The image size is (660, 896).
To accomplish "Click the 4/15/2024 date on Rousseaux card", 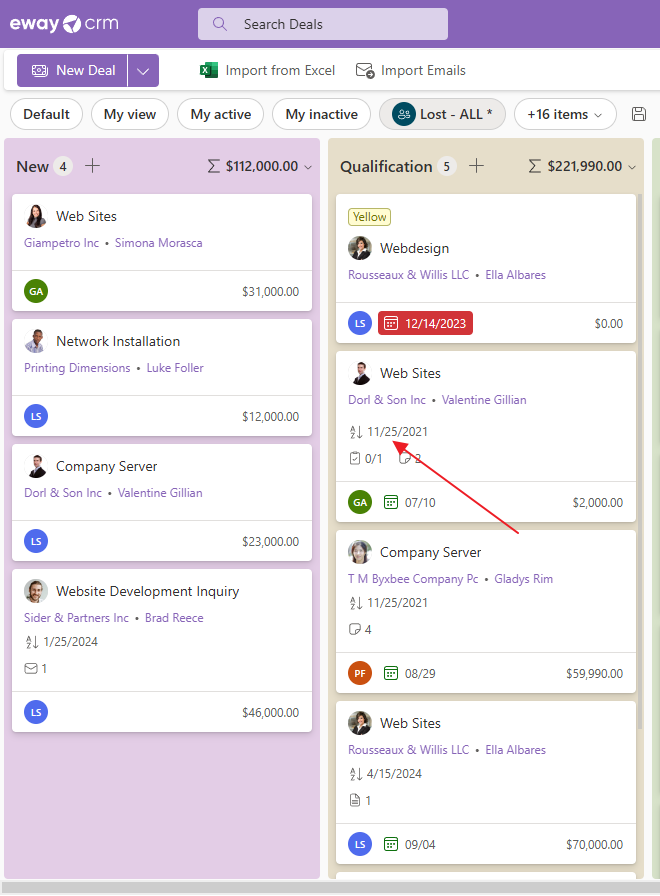I will click(394, 774).
